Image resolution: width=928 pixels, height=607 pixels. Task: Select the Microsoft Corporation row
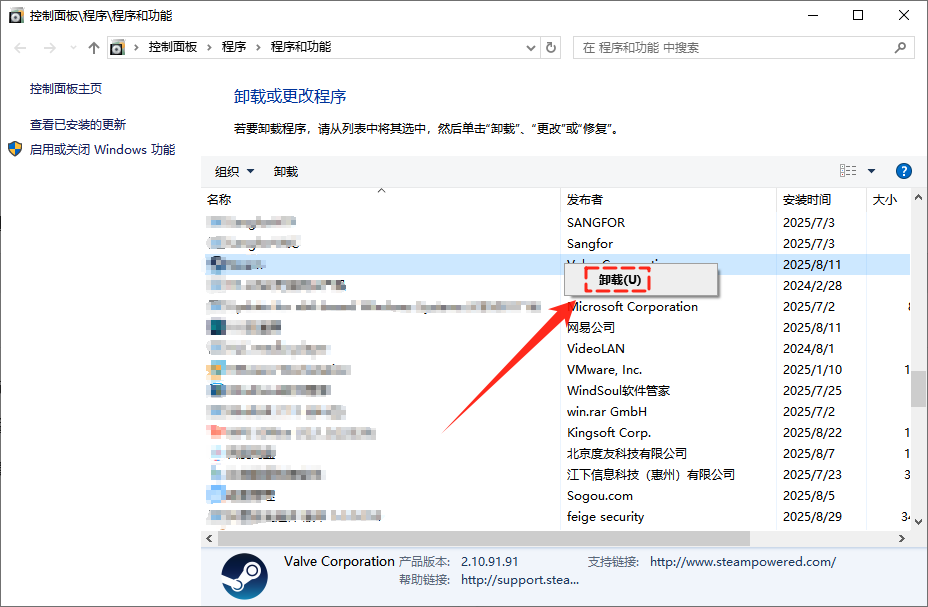click(x=556, y=306)
